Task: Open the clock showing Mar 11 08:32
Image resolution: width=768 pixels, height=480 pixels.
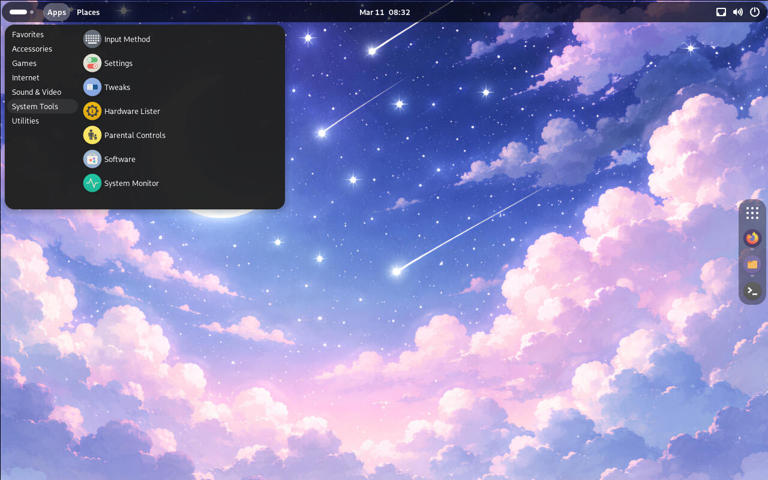Action: click(x=384, y=12)
